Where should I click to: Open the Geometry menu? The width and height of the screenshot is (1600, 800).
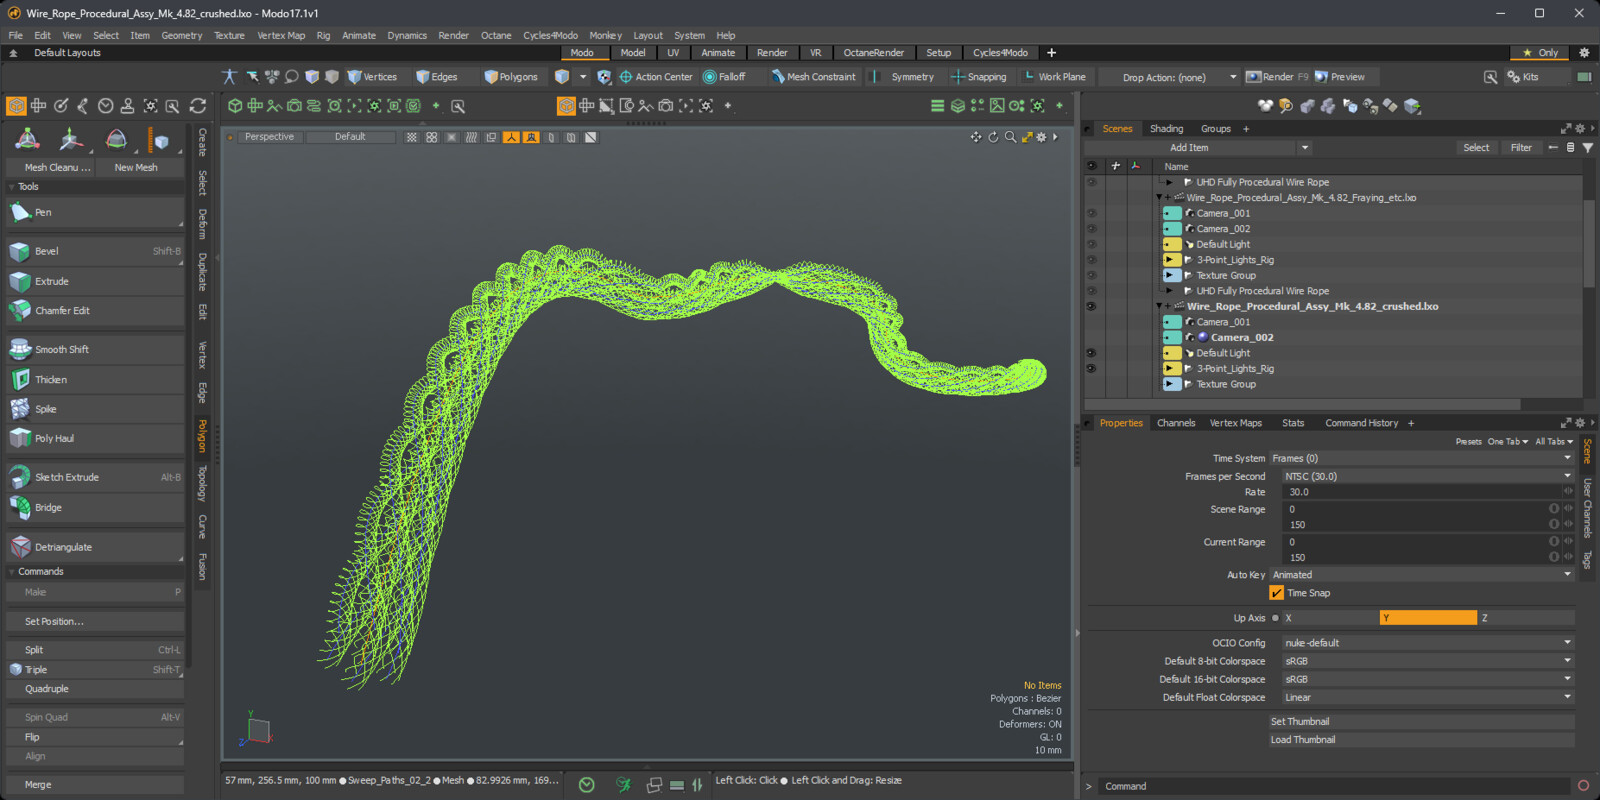pos(182,36)
